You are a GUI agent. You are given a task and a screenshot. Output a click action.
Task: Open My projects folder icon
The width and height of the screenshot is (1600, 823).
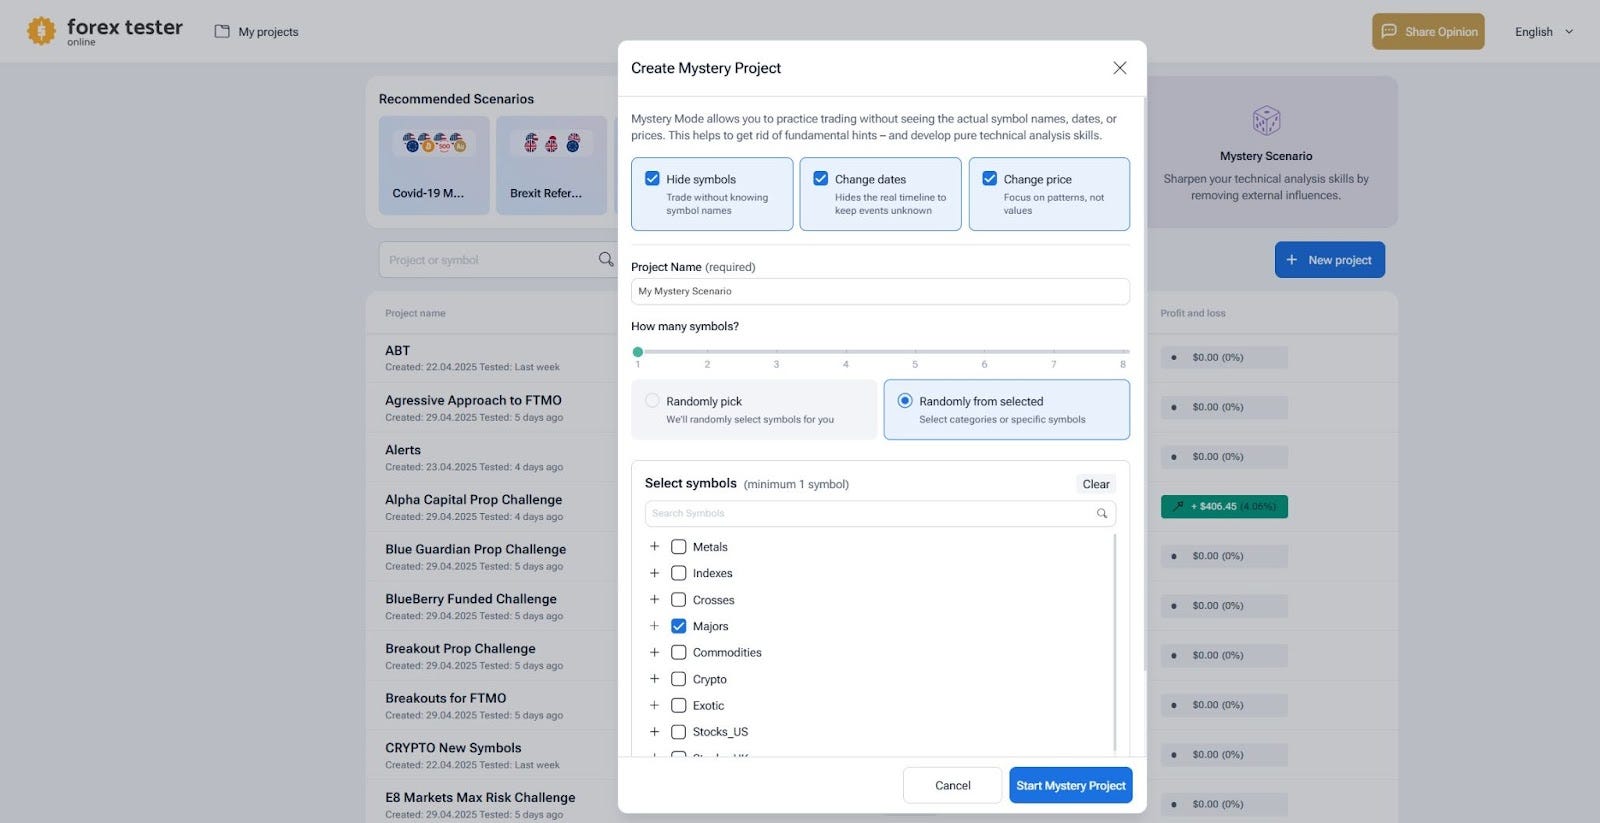(222, 31)
